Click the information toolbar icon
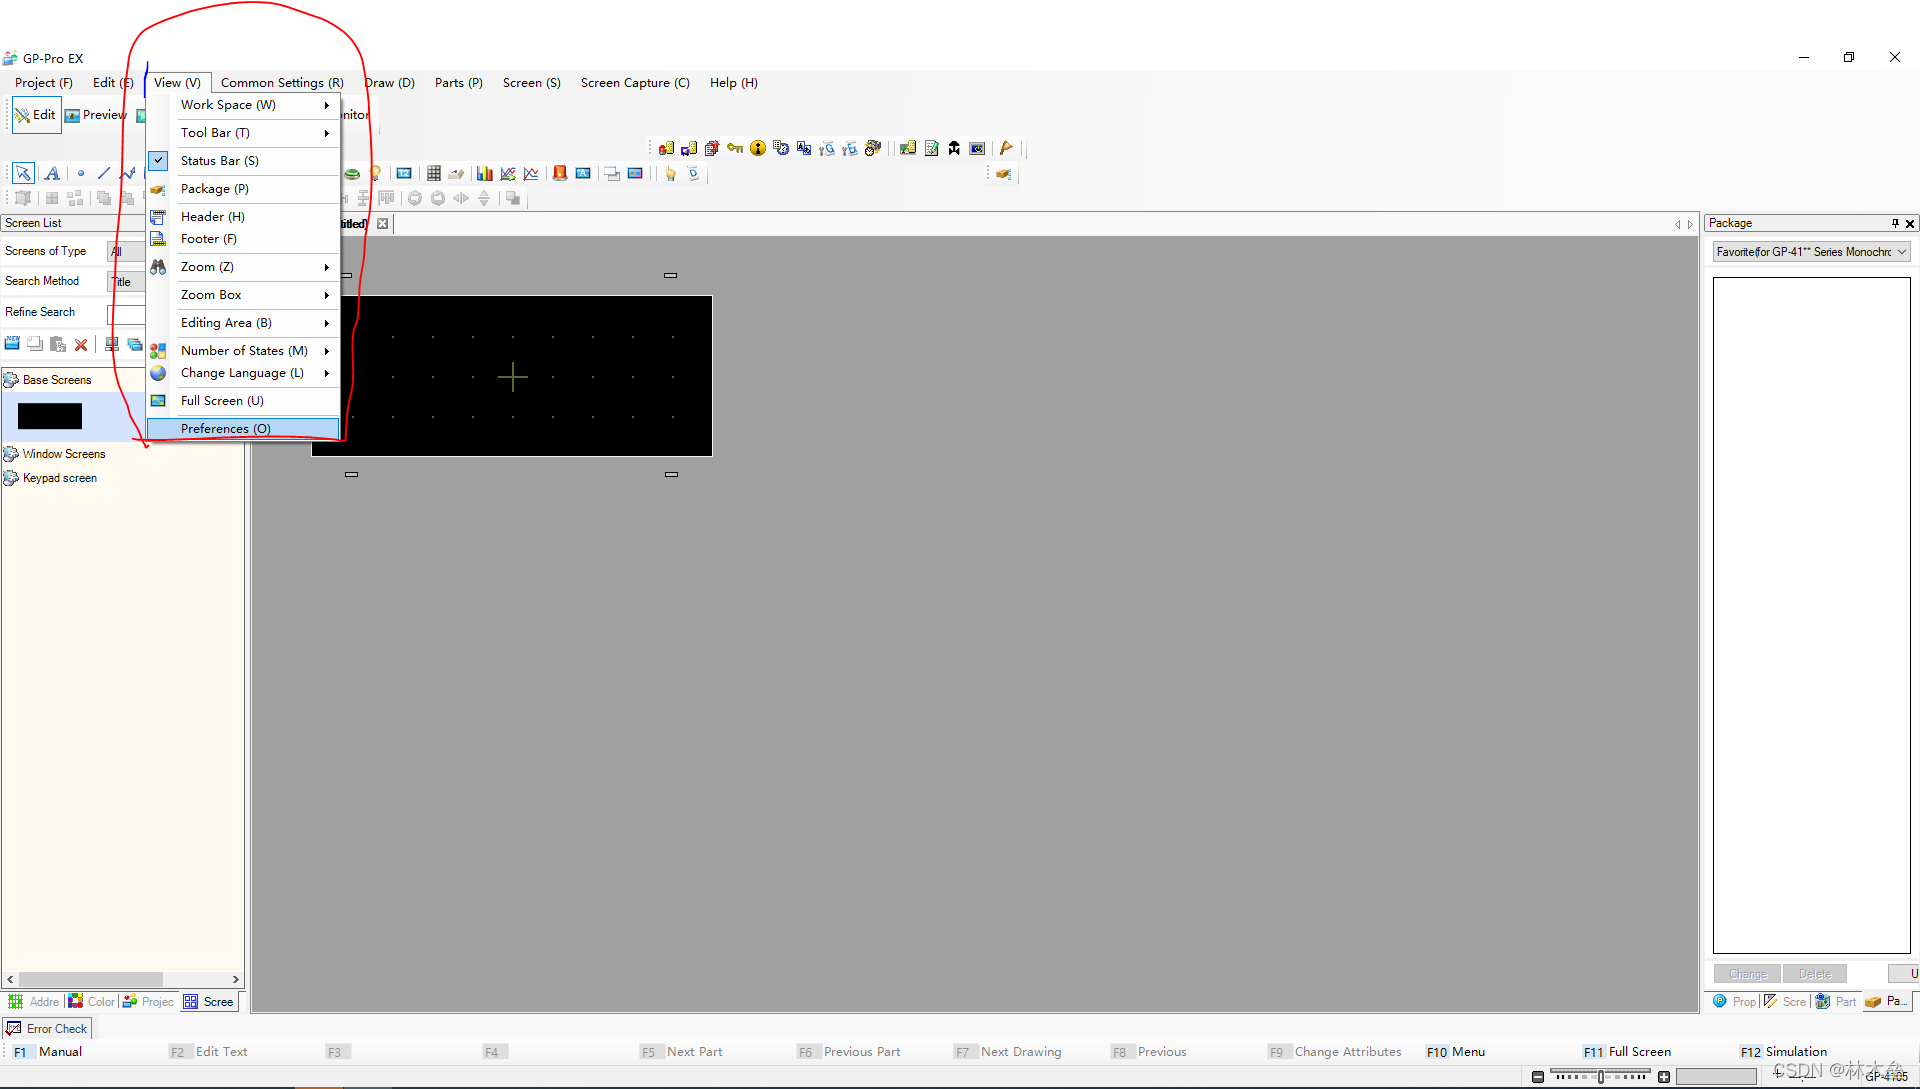1920x1089 pixels. 758,148
